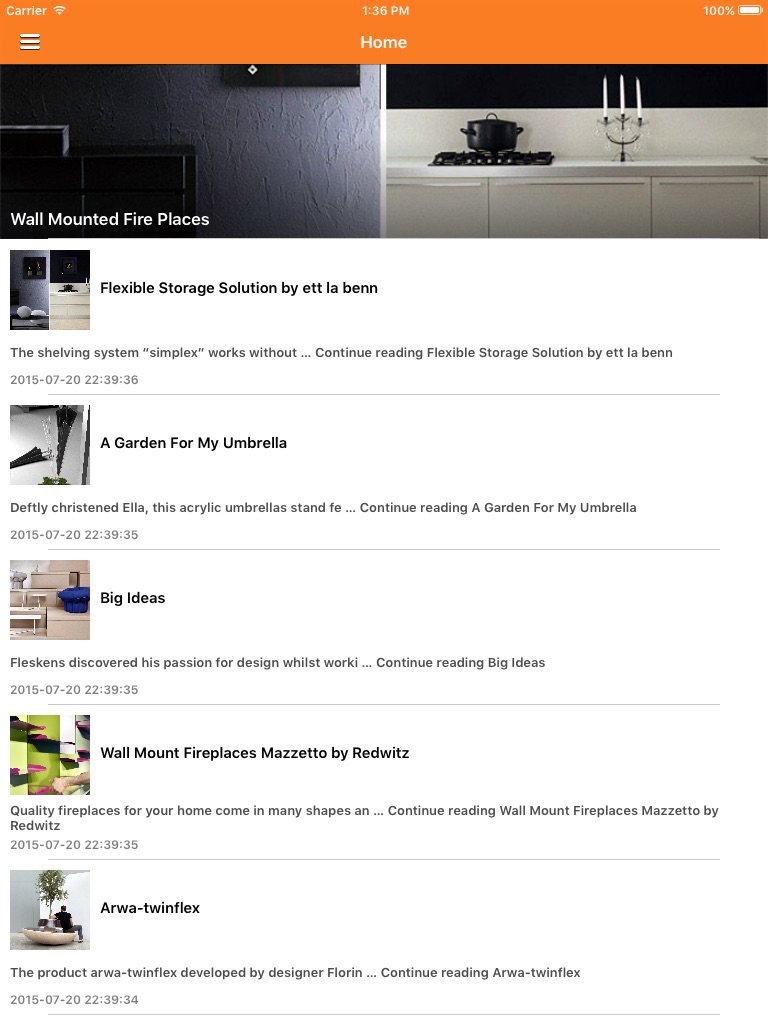This screenshot has height=1024, width=768.
Task: View the Arwa-twinflex thumbnail image
Action: coord(50,910)
